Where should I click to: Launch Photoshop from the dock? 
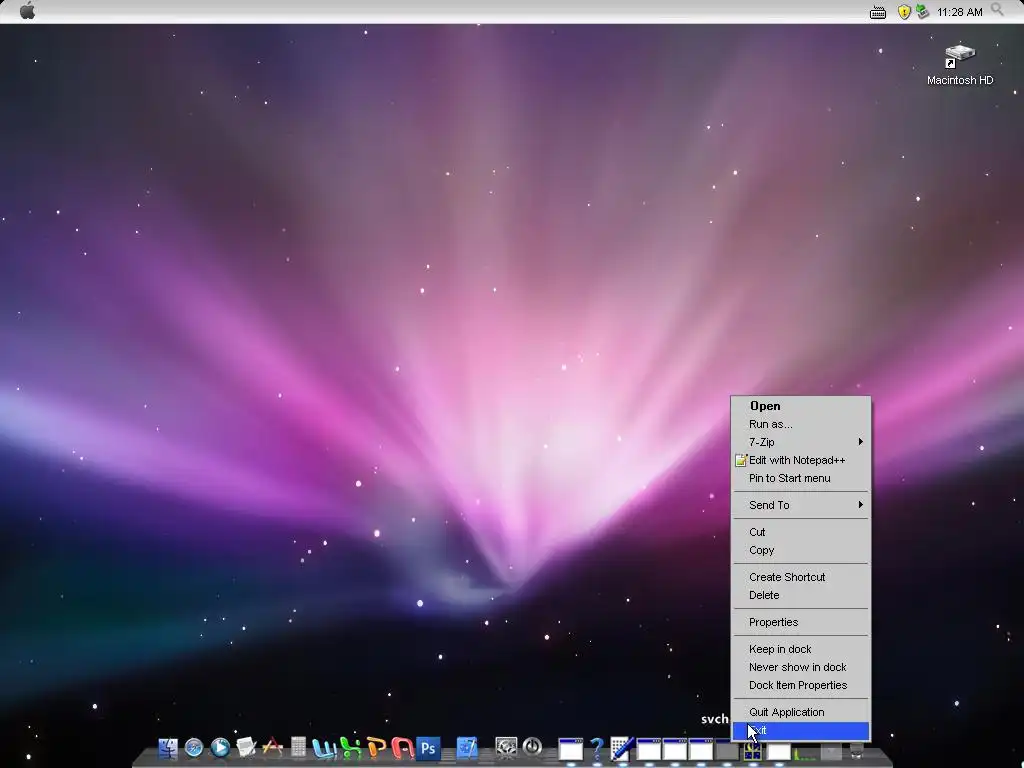pyautogui.click(x=428, y=748)
